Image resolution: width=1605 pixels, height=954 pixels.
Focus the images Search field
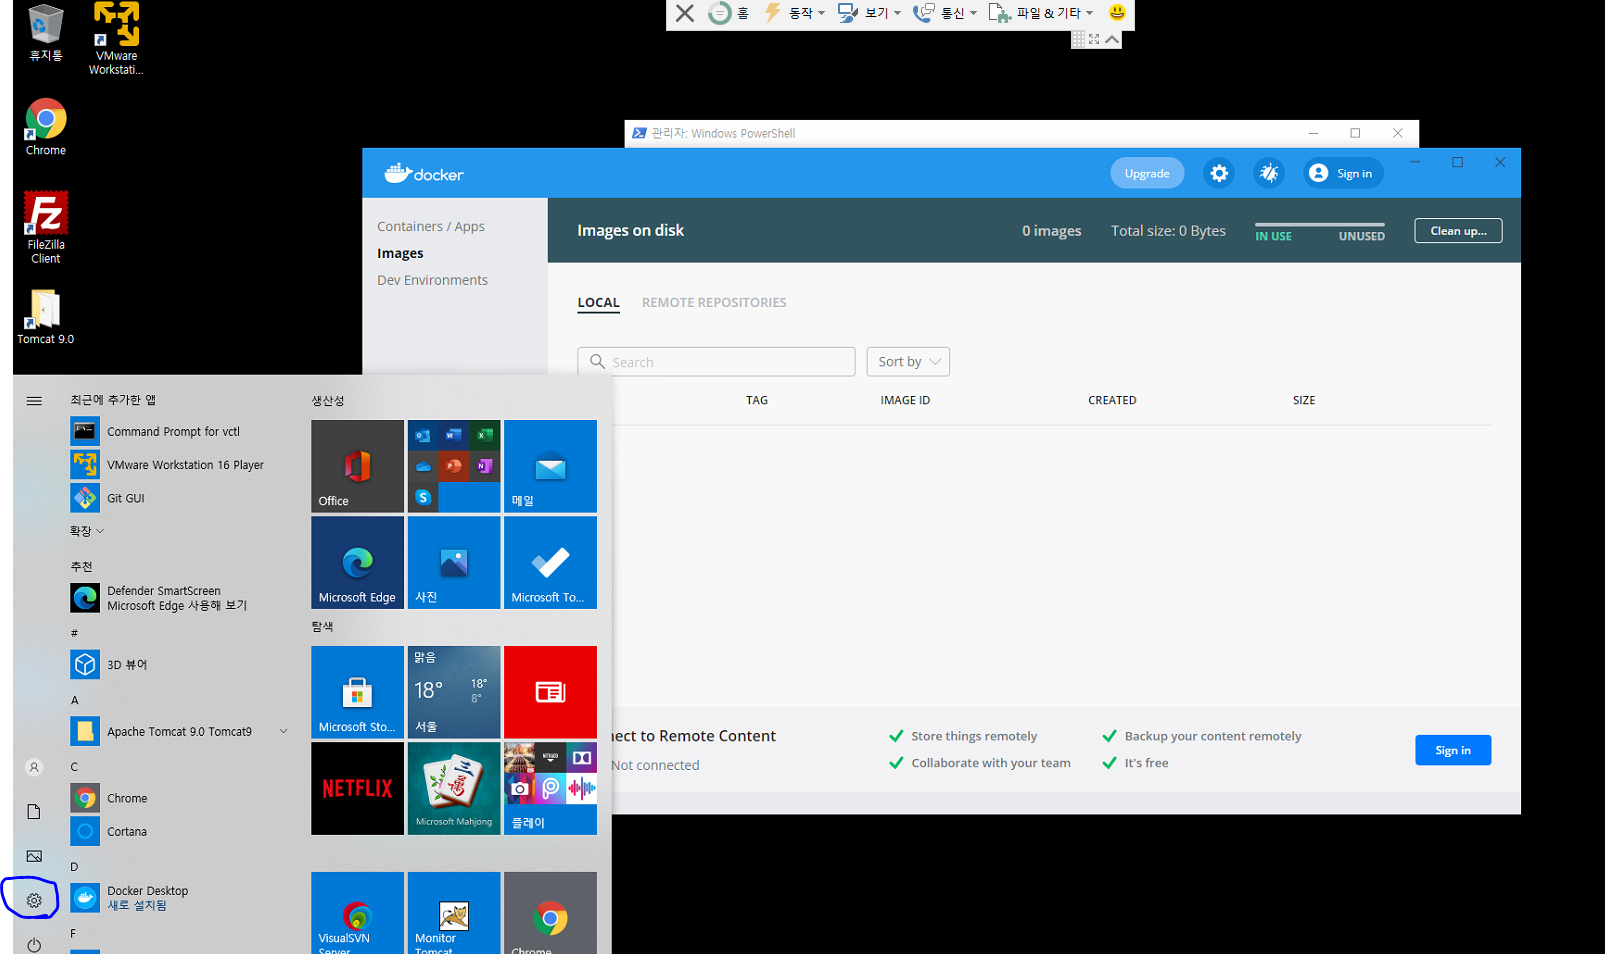point(716,361)
